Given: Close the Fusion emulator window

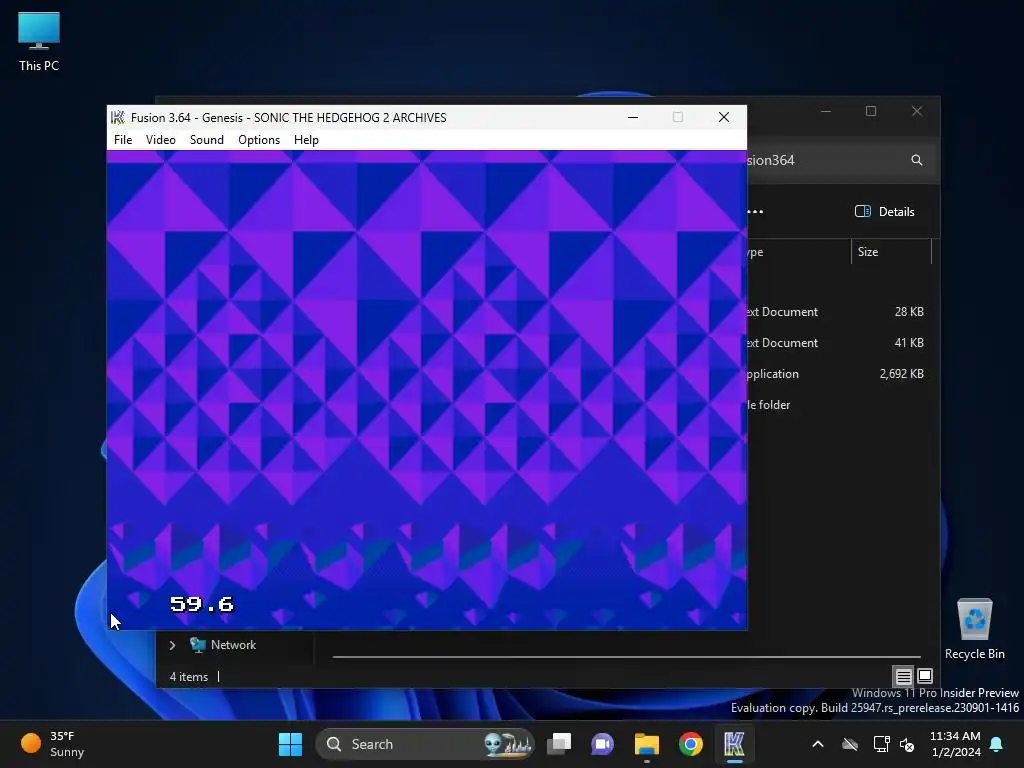Looking at the screenshot, I should point(724,118).
